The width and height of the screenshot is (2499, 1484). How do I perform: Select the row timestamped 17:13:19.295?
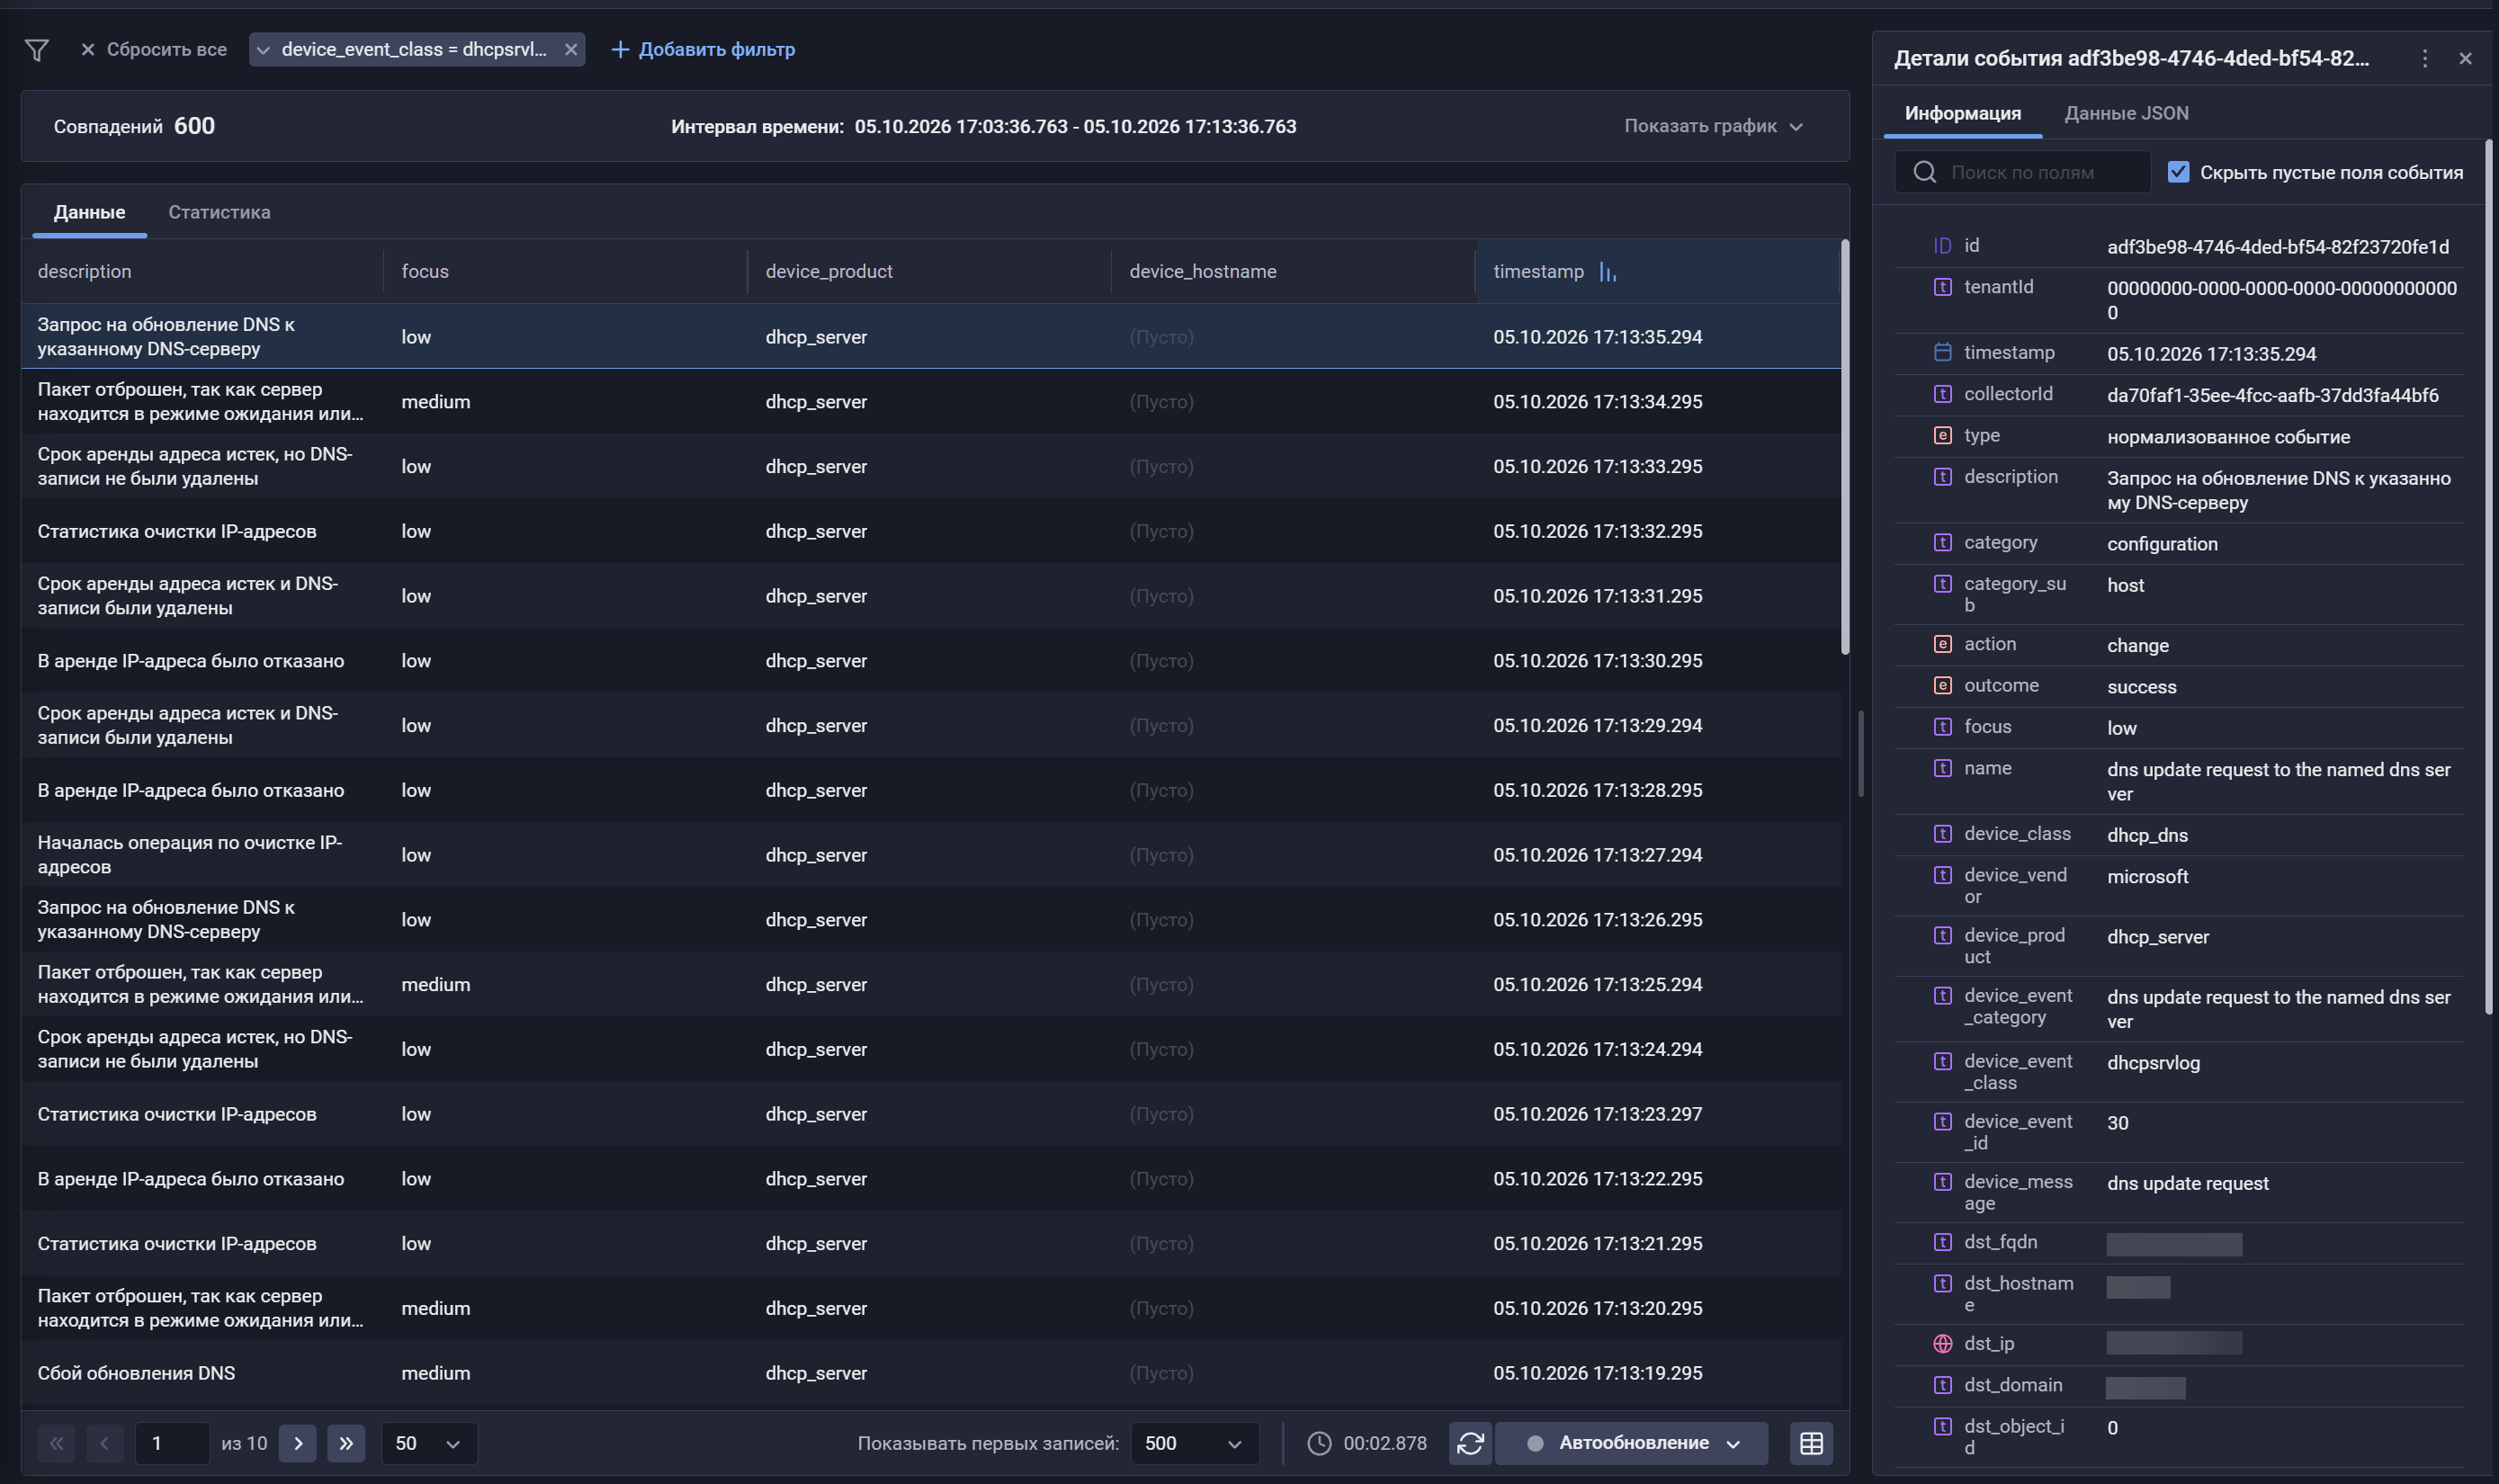pyautogui.click(x=930, y=1373)
